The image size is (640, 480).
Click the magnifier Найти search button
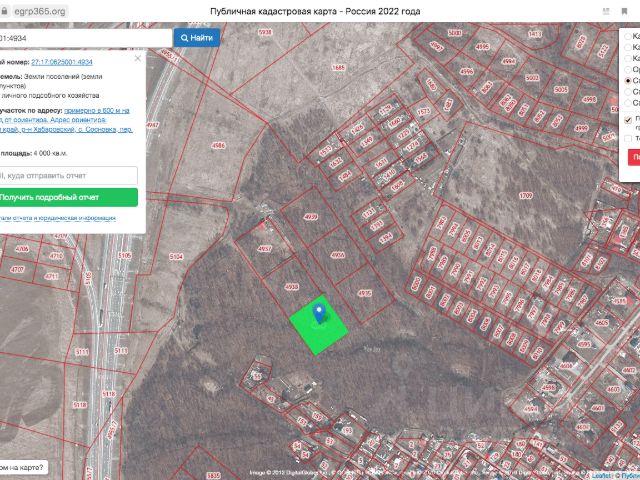pos(197,38)
